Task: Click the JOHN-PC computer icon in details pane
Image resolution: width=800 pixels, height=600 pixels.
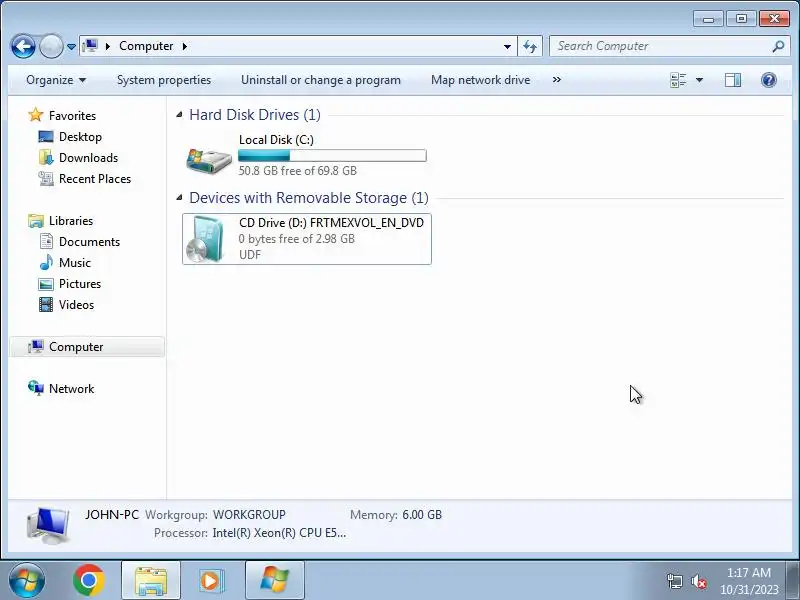Action: click(x=48, y=525)
